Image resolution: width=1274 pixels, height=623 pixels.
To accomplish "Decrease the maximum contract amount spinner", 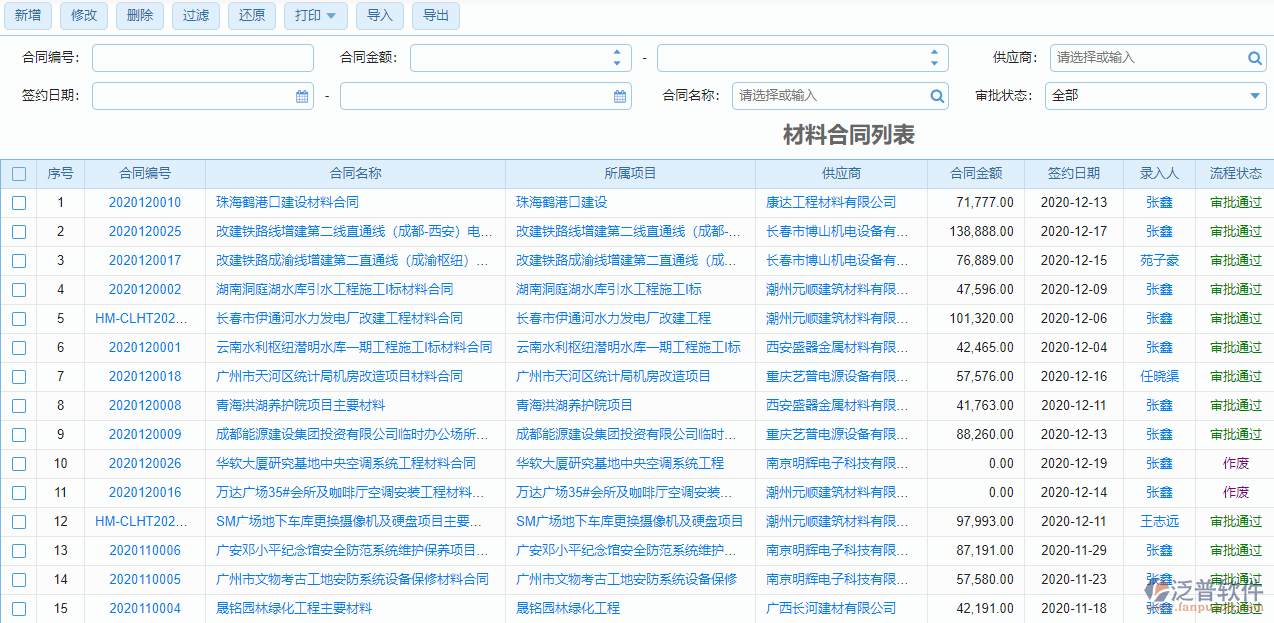I will pos(934,63).
